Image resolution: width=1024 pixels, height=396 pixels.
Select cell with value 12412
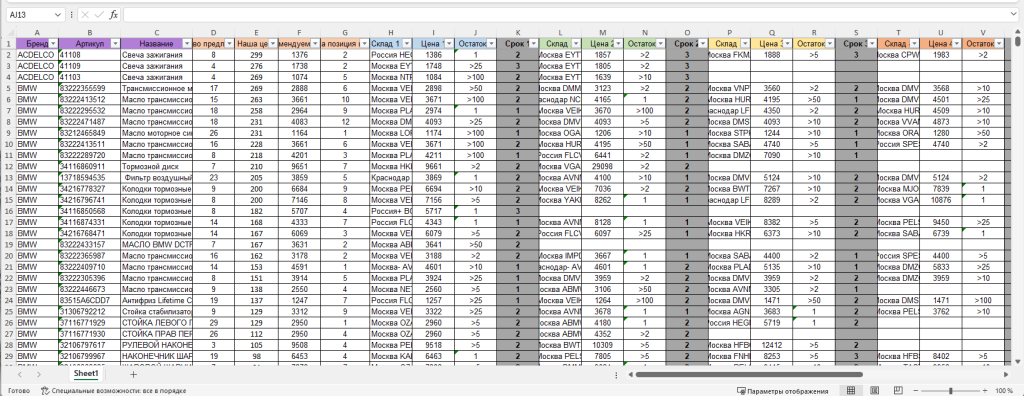771,344
